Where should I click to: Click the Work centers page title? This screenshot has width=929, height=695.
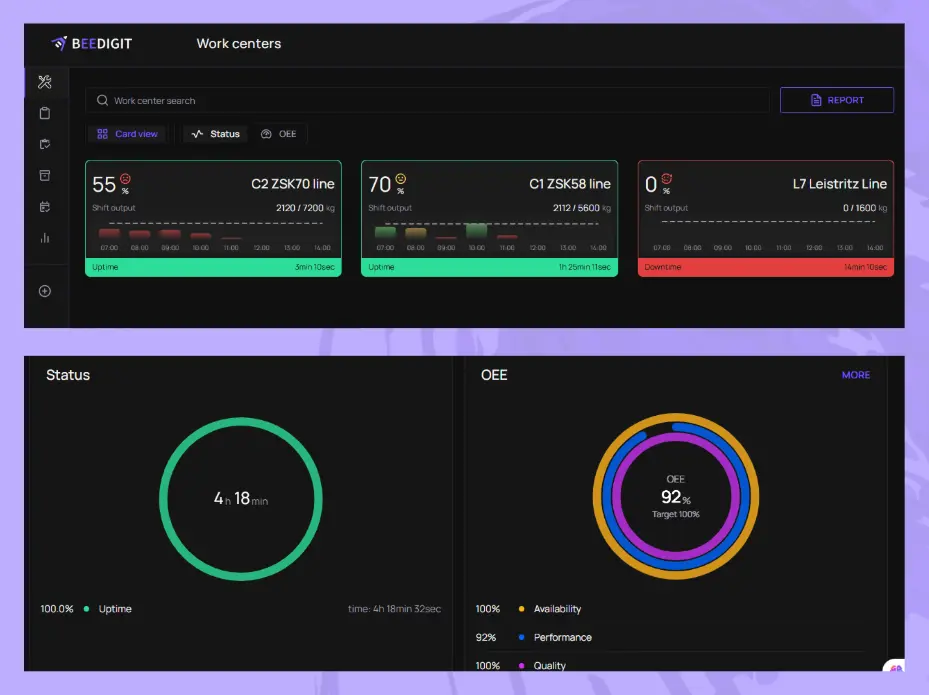[x=239, y=43]
